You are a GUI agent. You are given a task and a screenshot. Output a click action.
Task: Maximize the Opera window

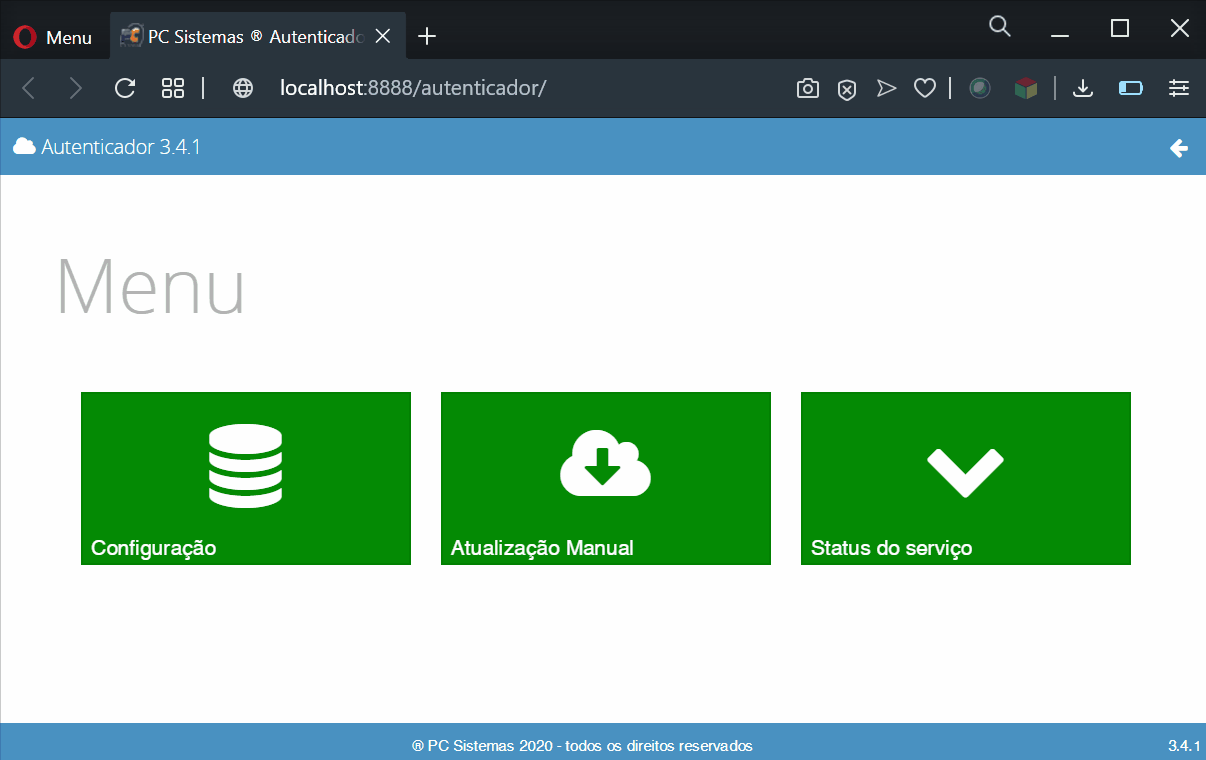click(1120, 29)
